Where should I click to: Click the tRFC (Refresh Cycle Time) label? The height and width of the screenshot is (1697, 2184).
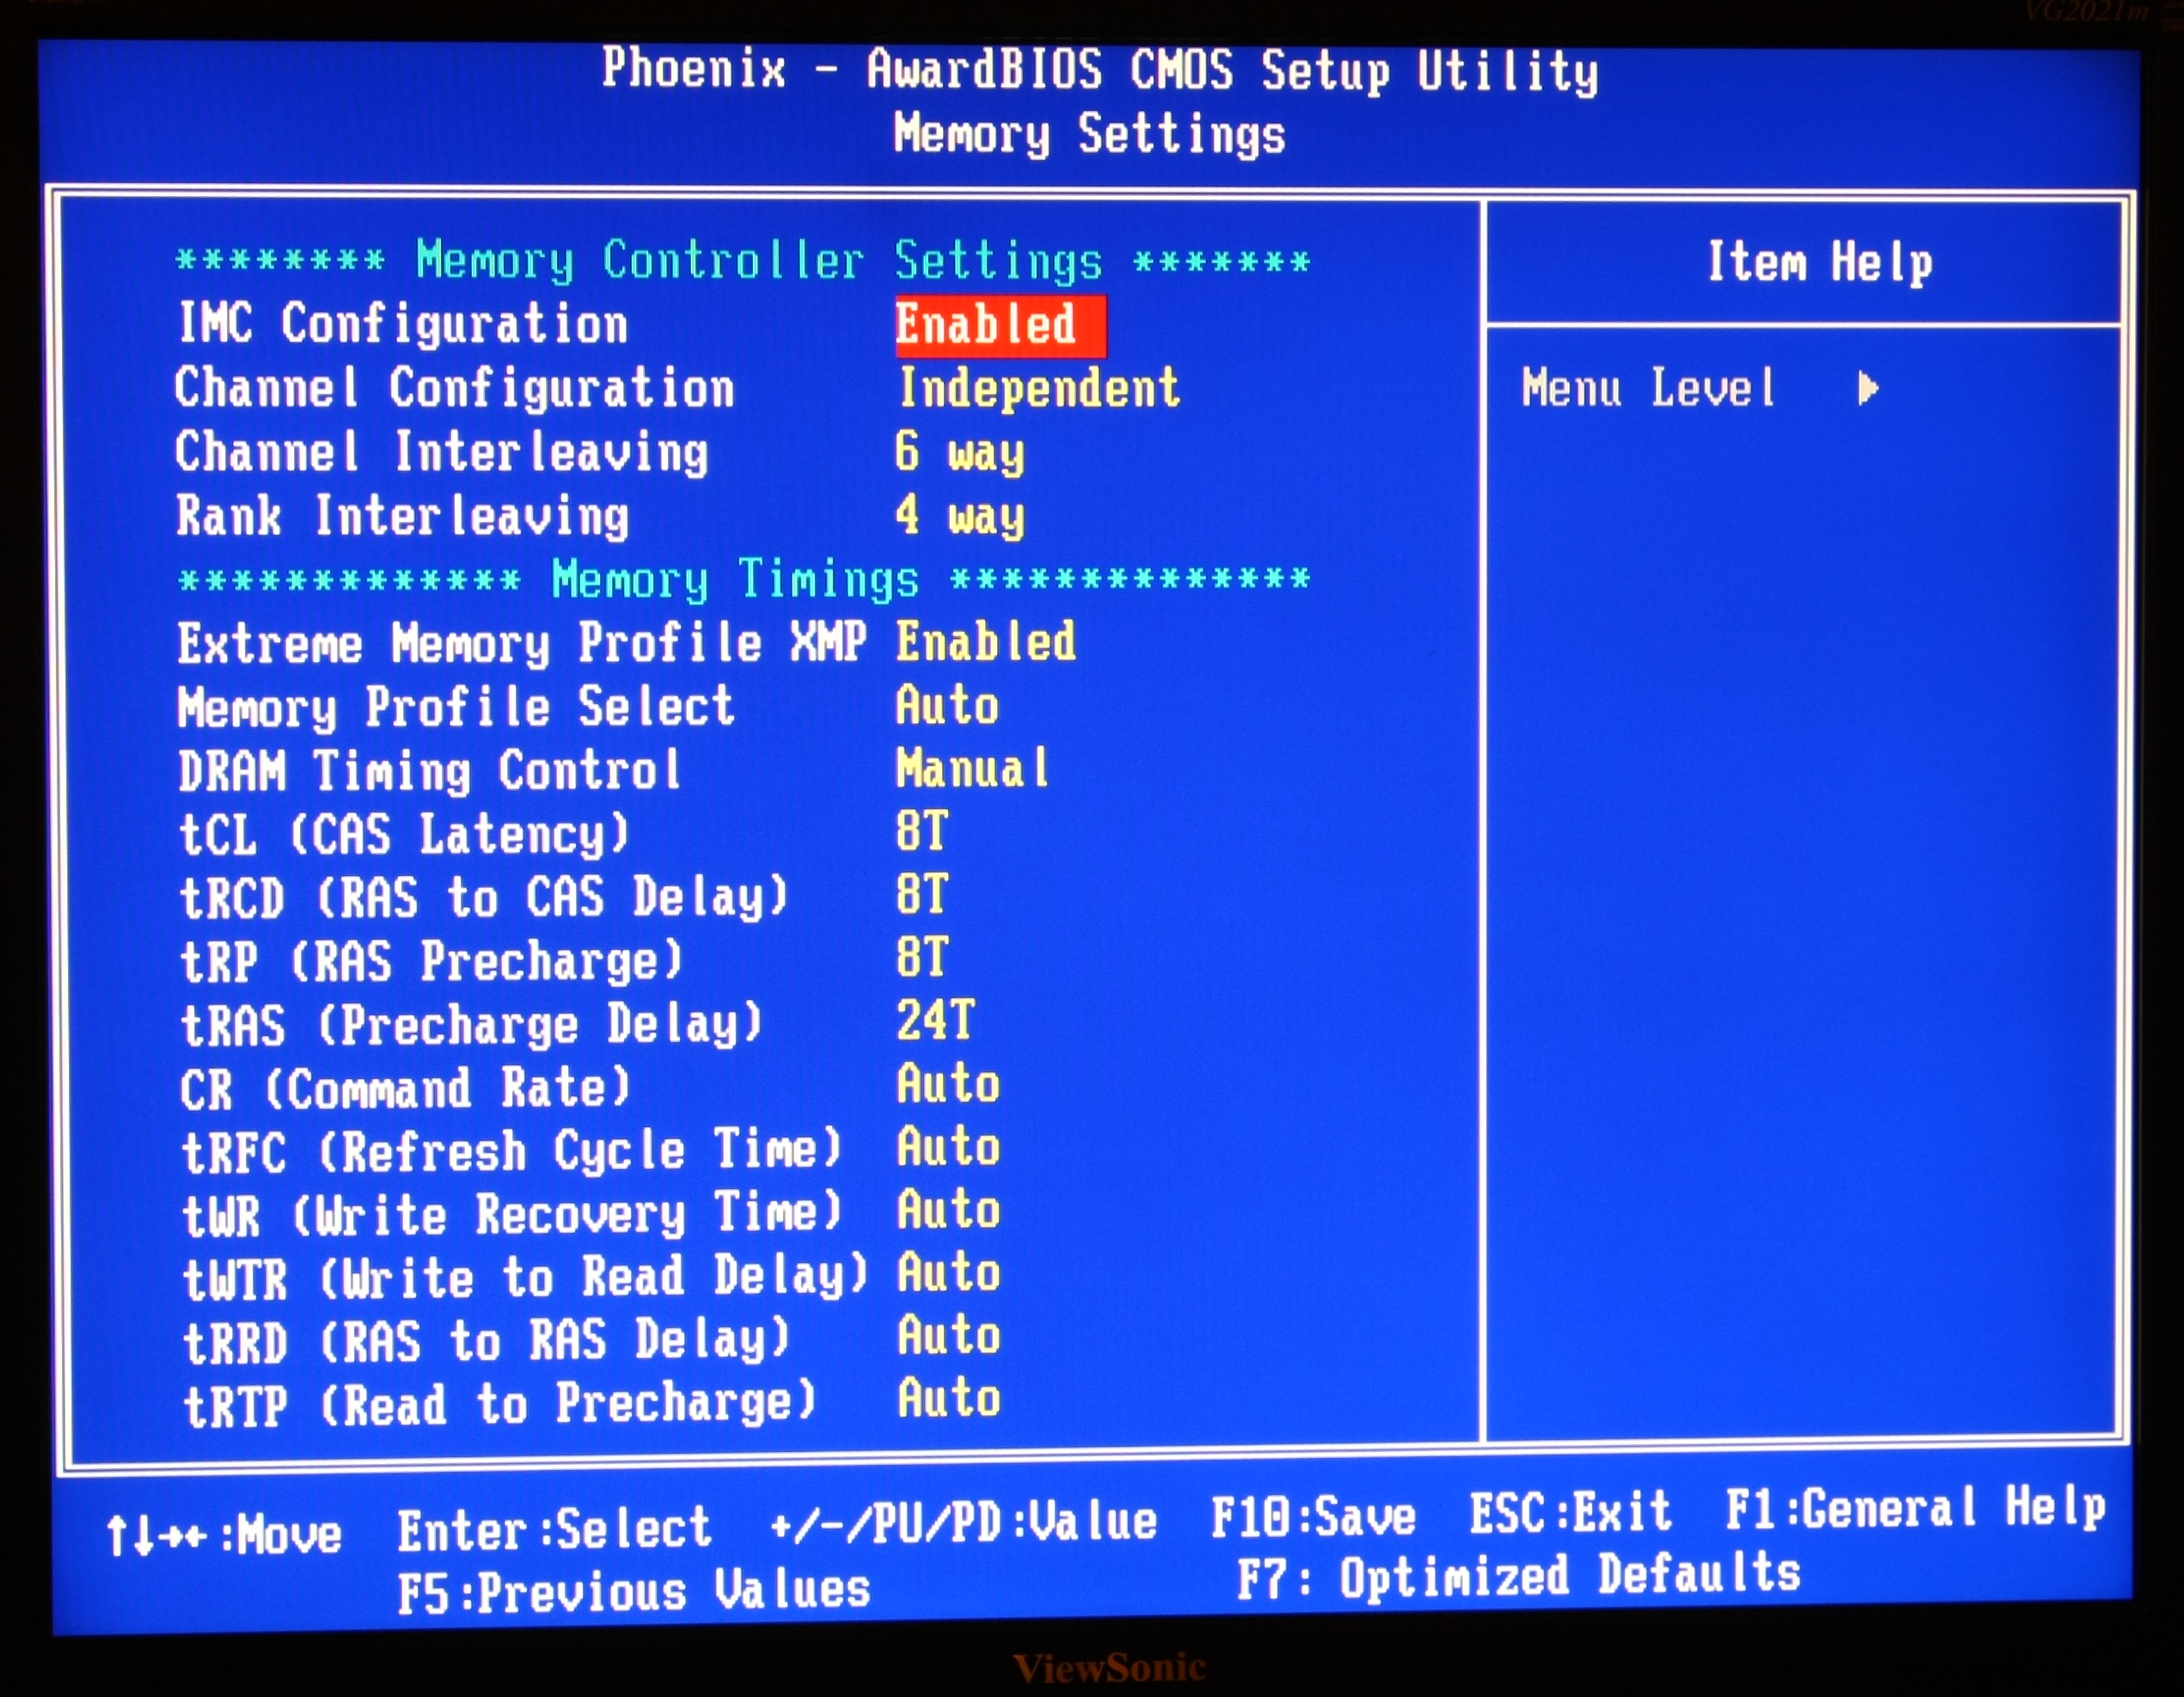(511, 1151)
